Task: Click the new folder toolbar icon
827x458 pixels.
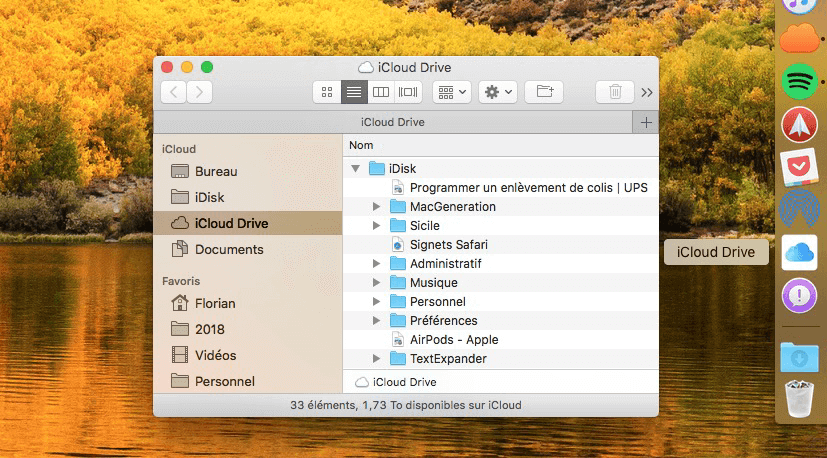Action: pyautogui.click(x=544, y=92)
